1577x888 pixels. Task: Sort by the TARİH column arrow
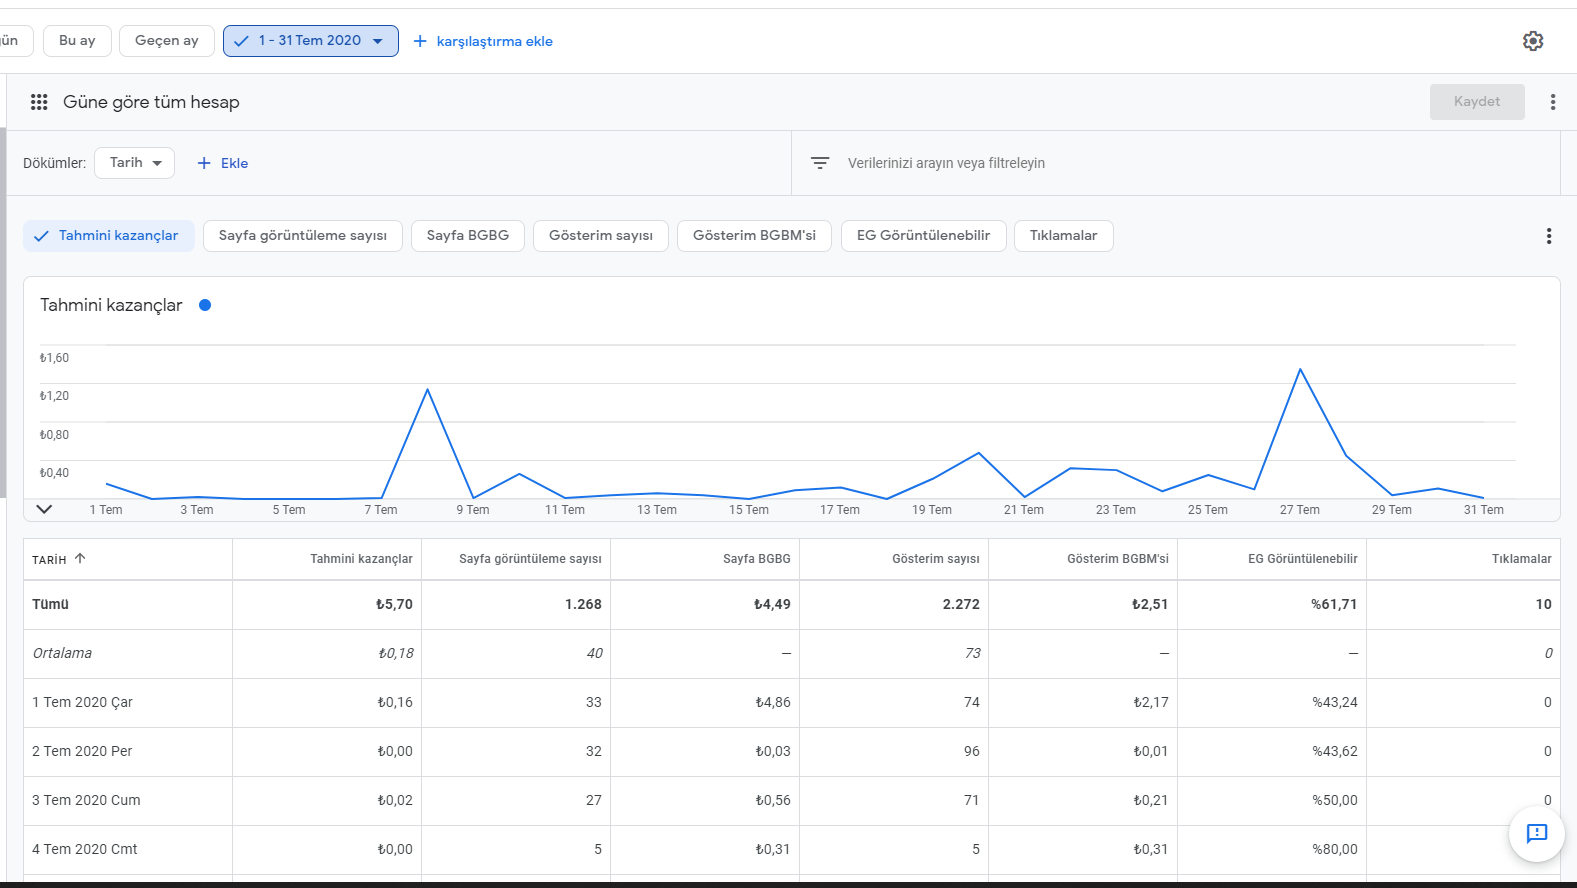coord(80,559)
